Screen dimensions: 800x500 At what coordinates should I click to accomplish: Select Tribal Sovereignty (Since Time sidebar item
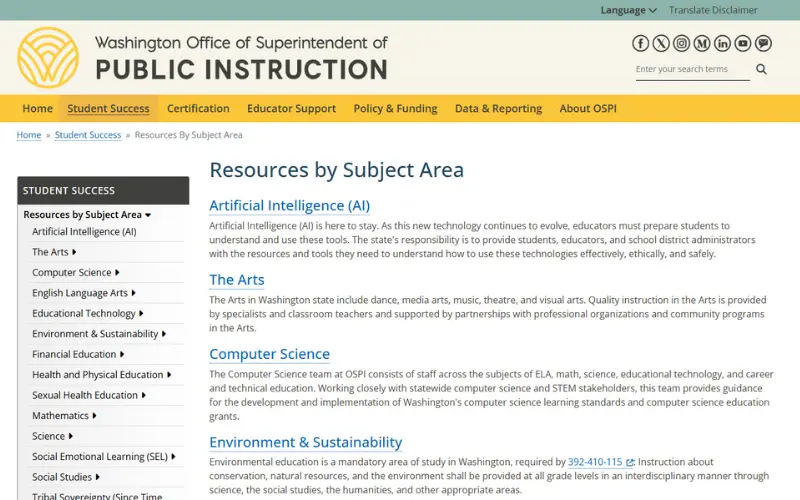tap(97, 495)
